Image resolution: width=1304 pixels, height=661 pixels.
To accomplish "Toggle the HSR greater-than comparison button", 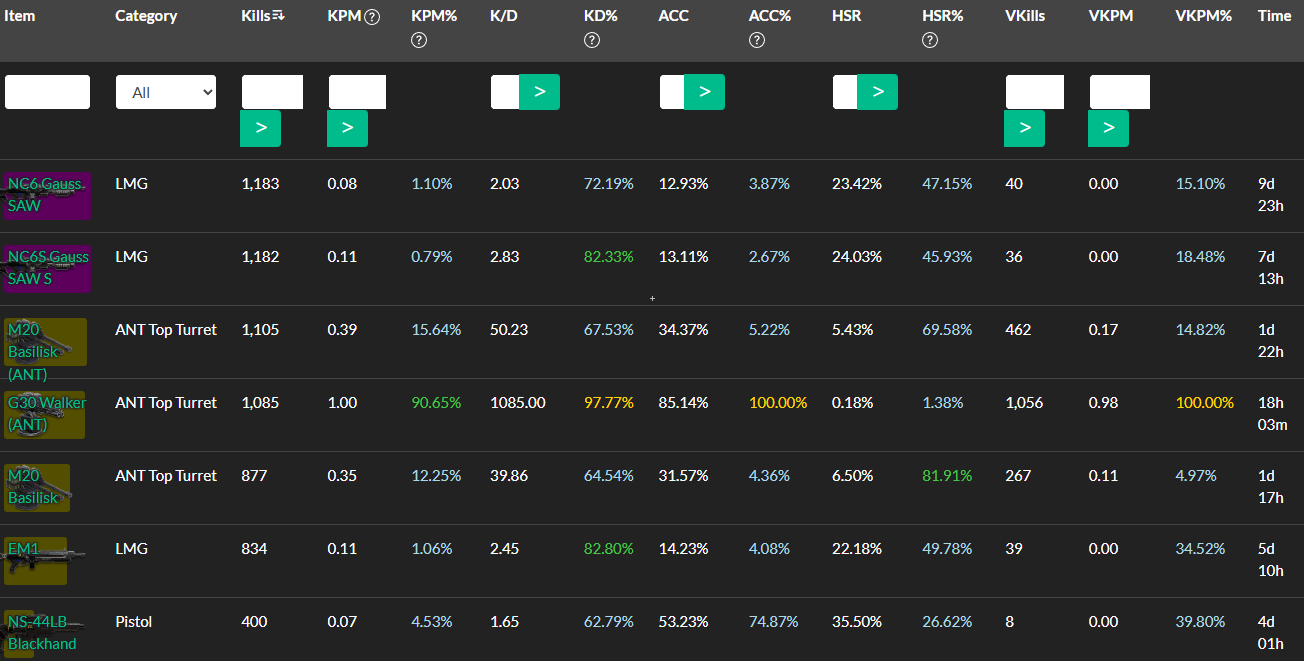I will [877, 92].
